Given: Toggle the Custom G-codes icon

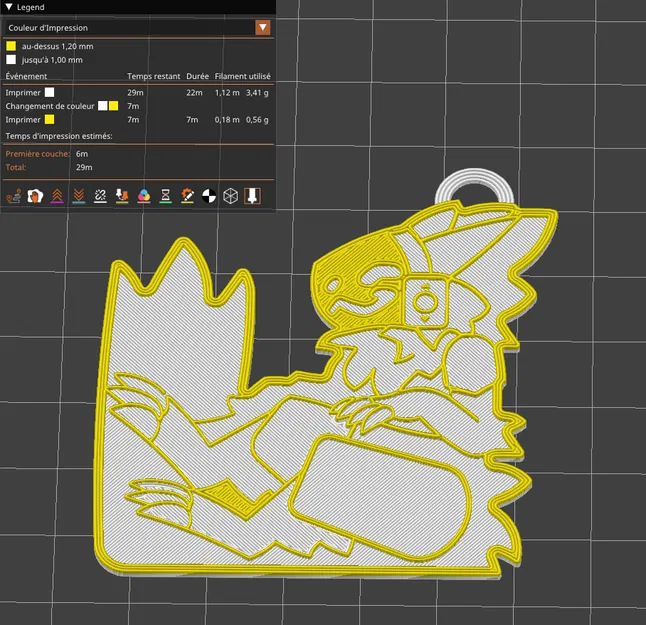Looking at the screenshot, I should pyautogui.click(x=187, y=196).
